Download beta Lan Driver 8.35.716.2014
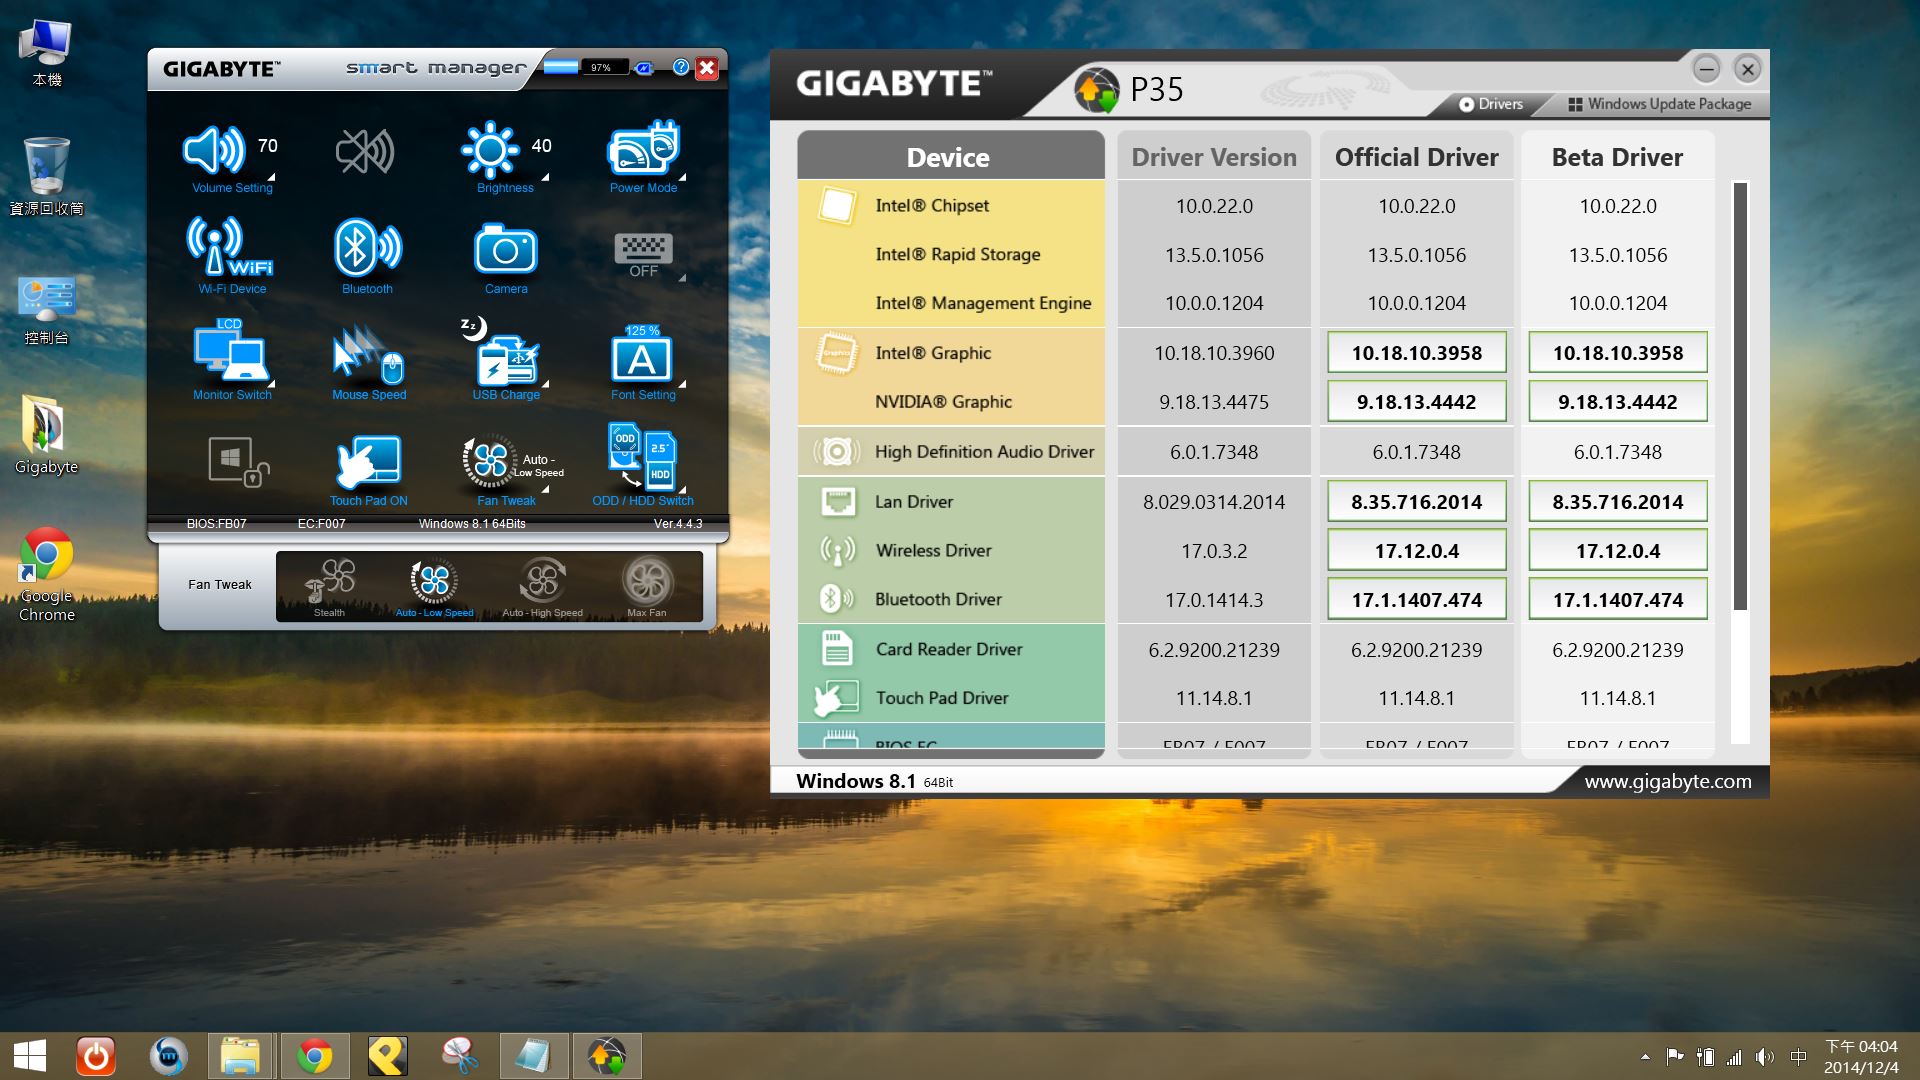Image resolution: width=1920 pixels, height=1080 pixels. point(1618,501)
